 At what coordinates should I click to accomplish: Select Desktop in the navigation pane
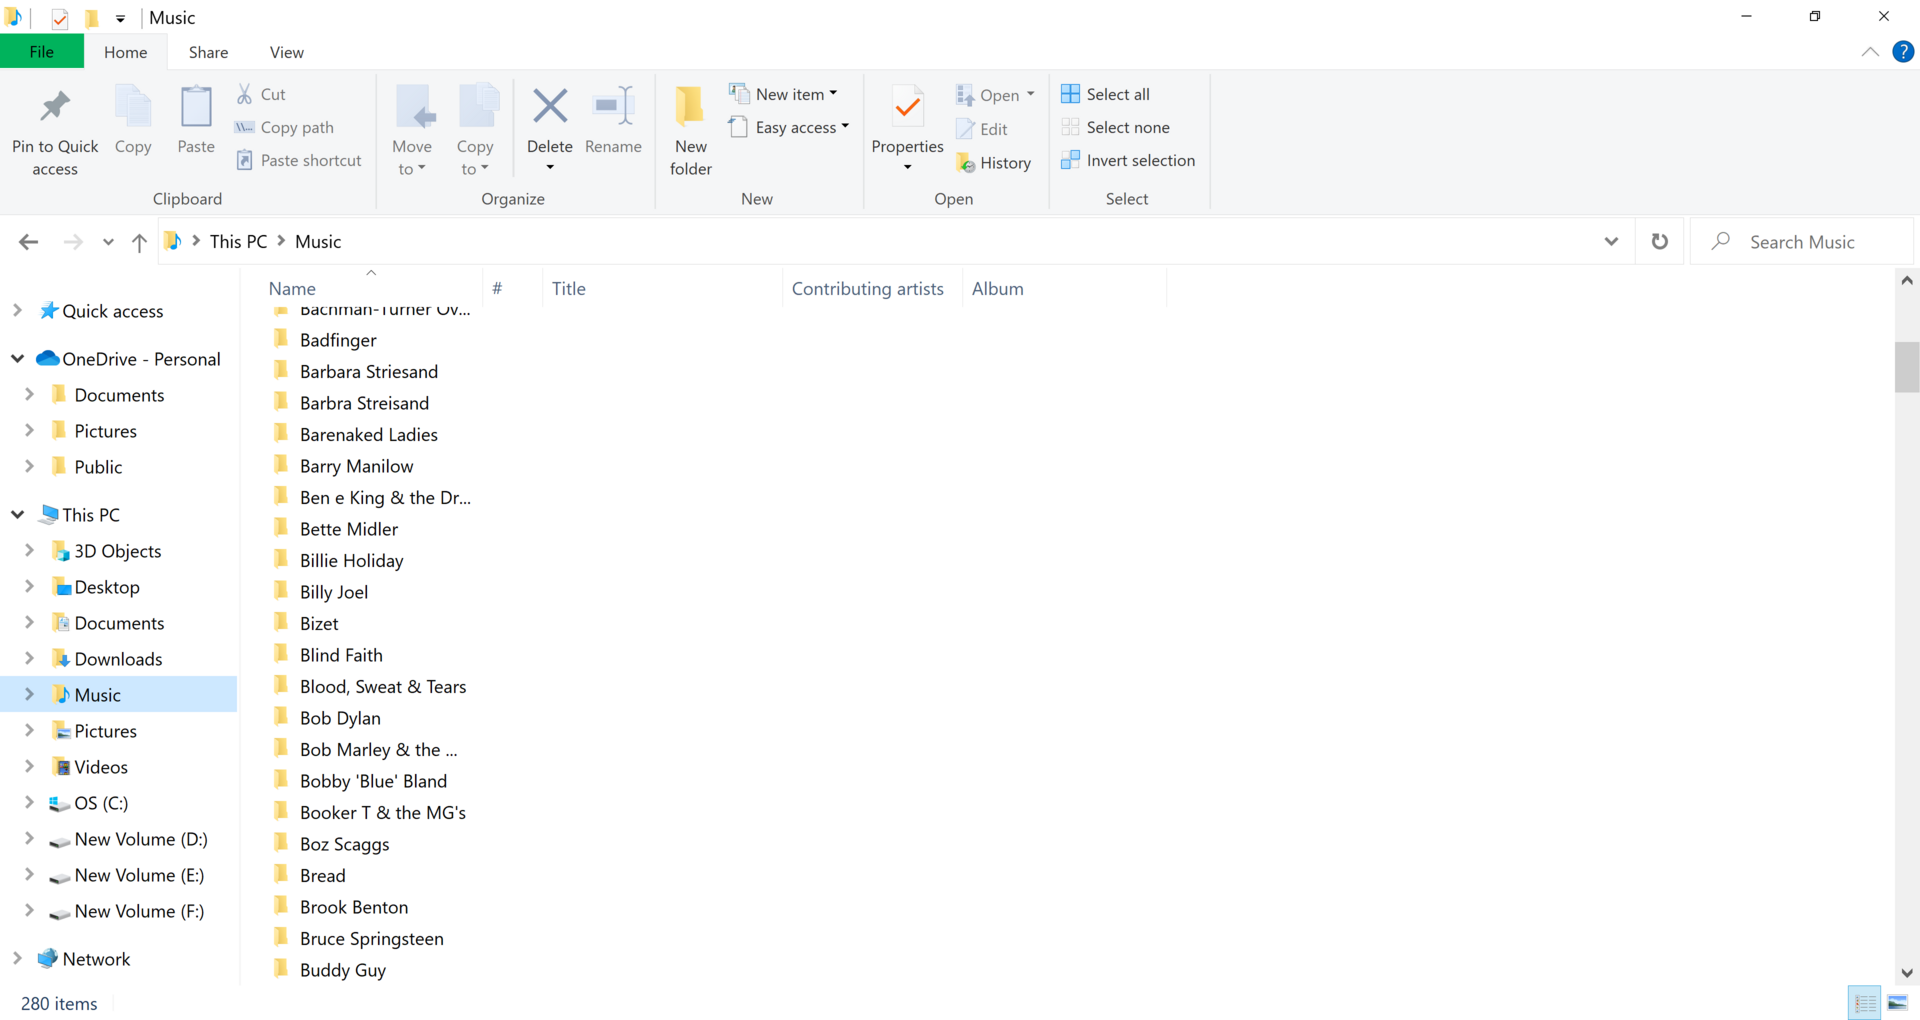pyautogui.click(x=107, y=586)
